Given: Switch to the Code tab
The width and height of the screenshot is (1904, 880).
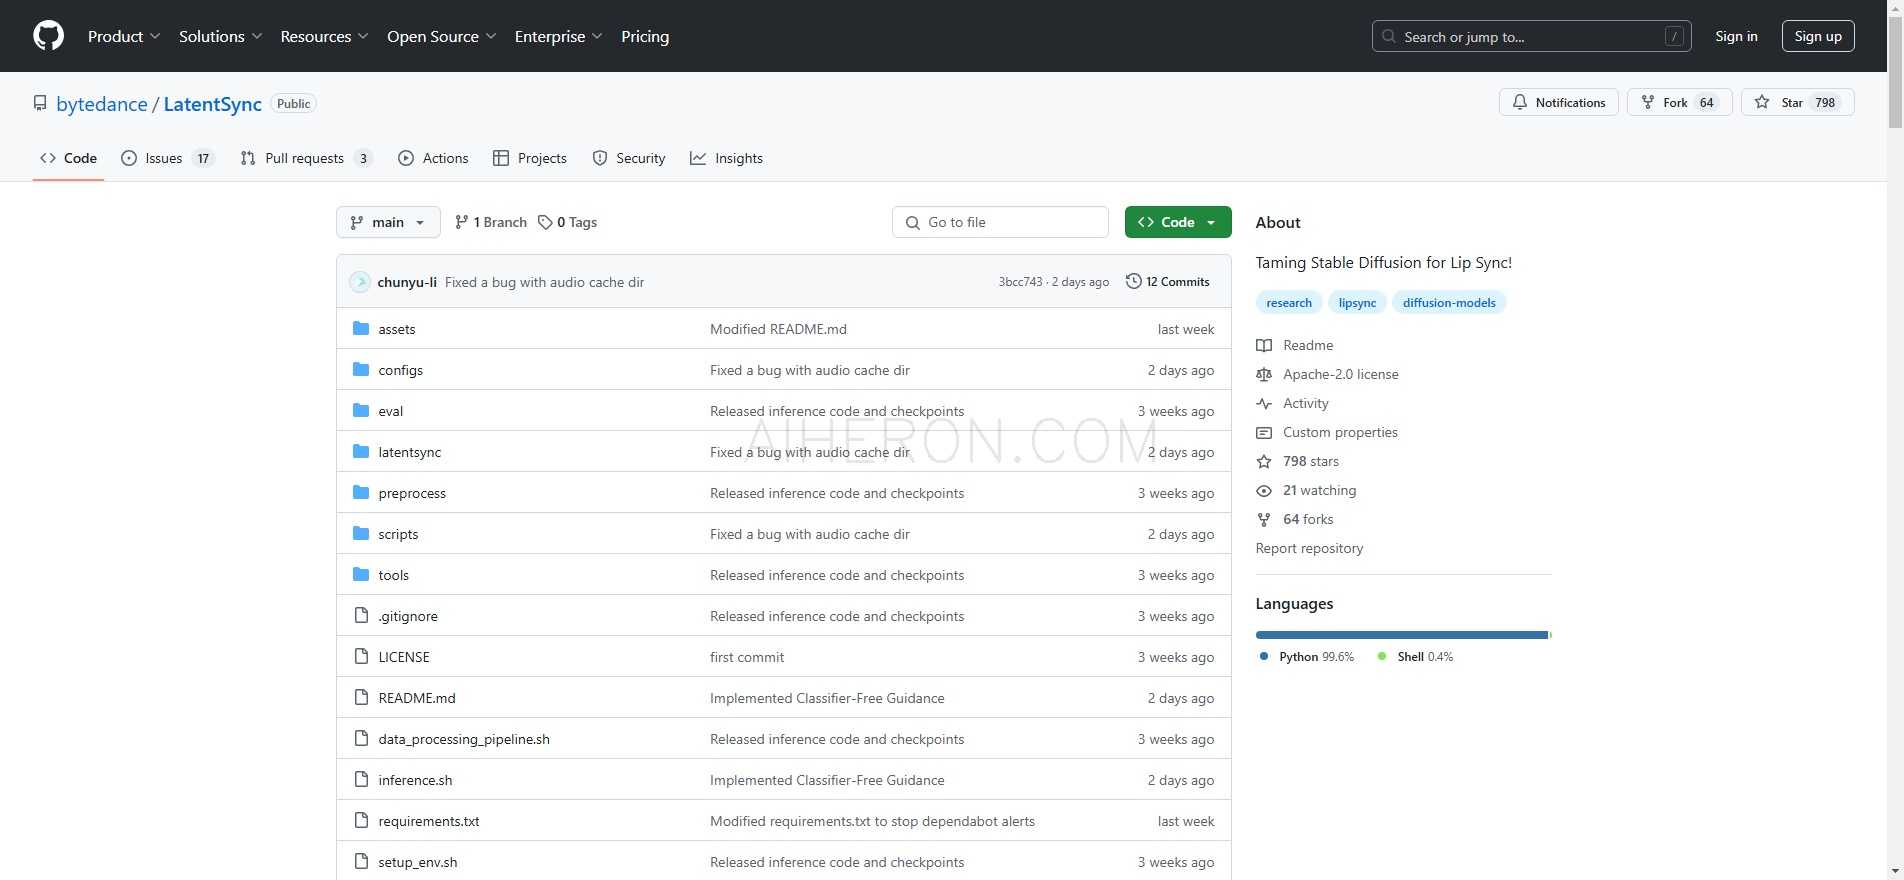Looking at the screenshot, I should click(68, 158).
